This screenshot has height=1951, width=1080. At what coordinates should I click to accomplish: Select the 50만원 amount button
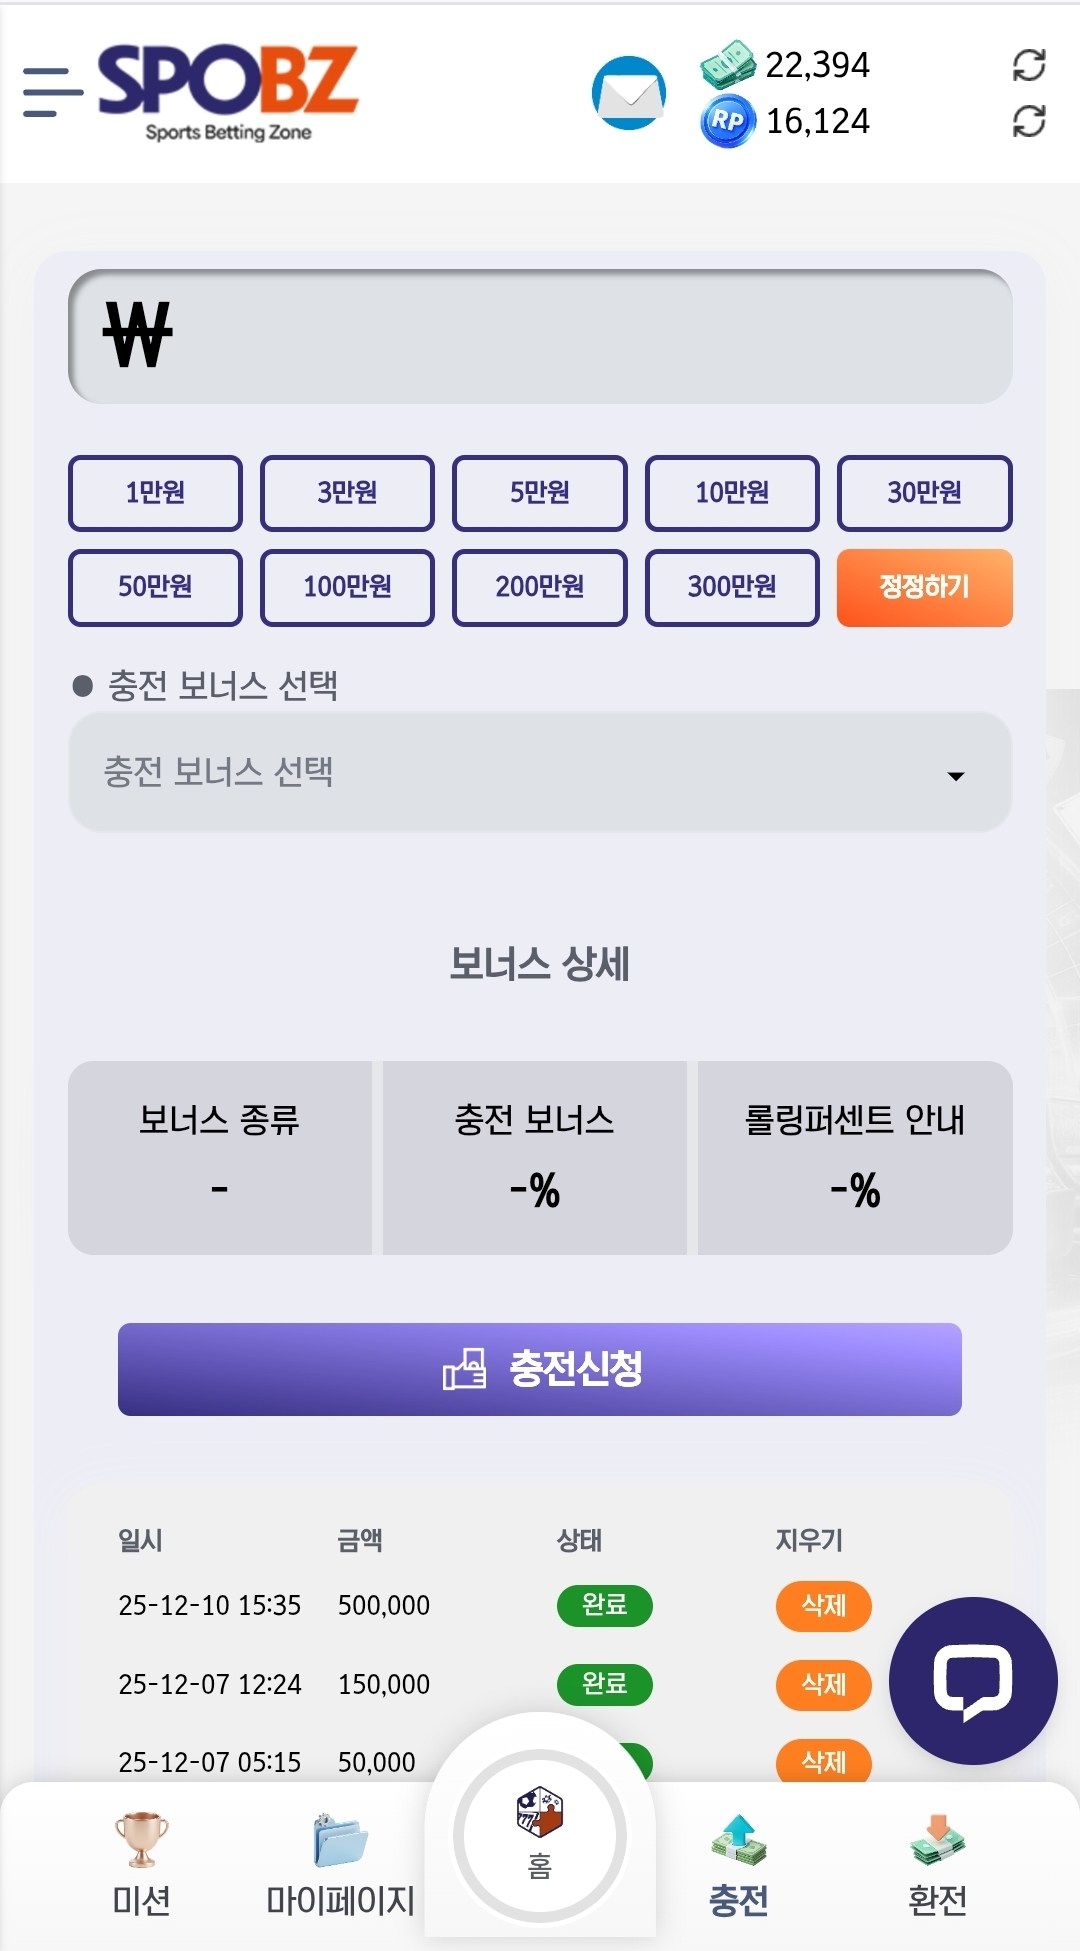tap(155, 587)
